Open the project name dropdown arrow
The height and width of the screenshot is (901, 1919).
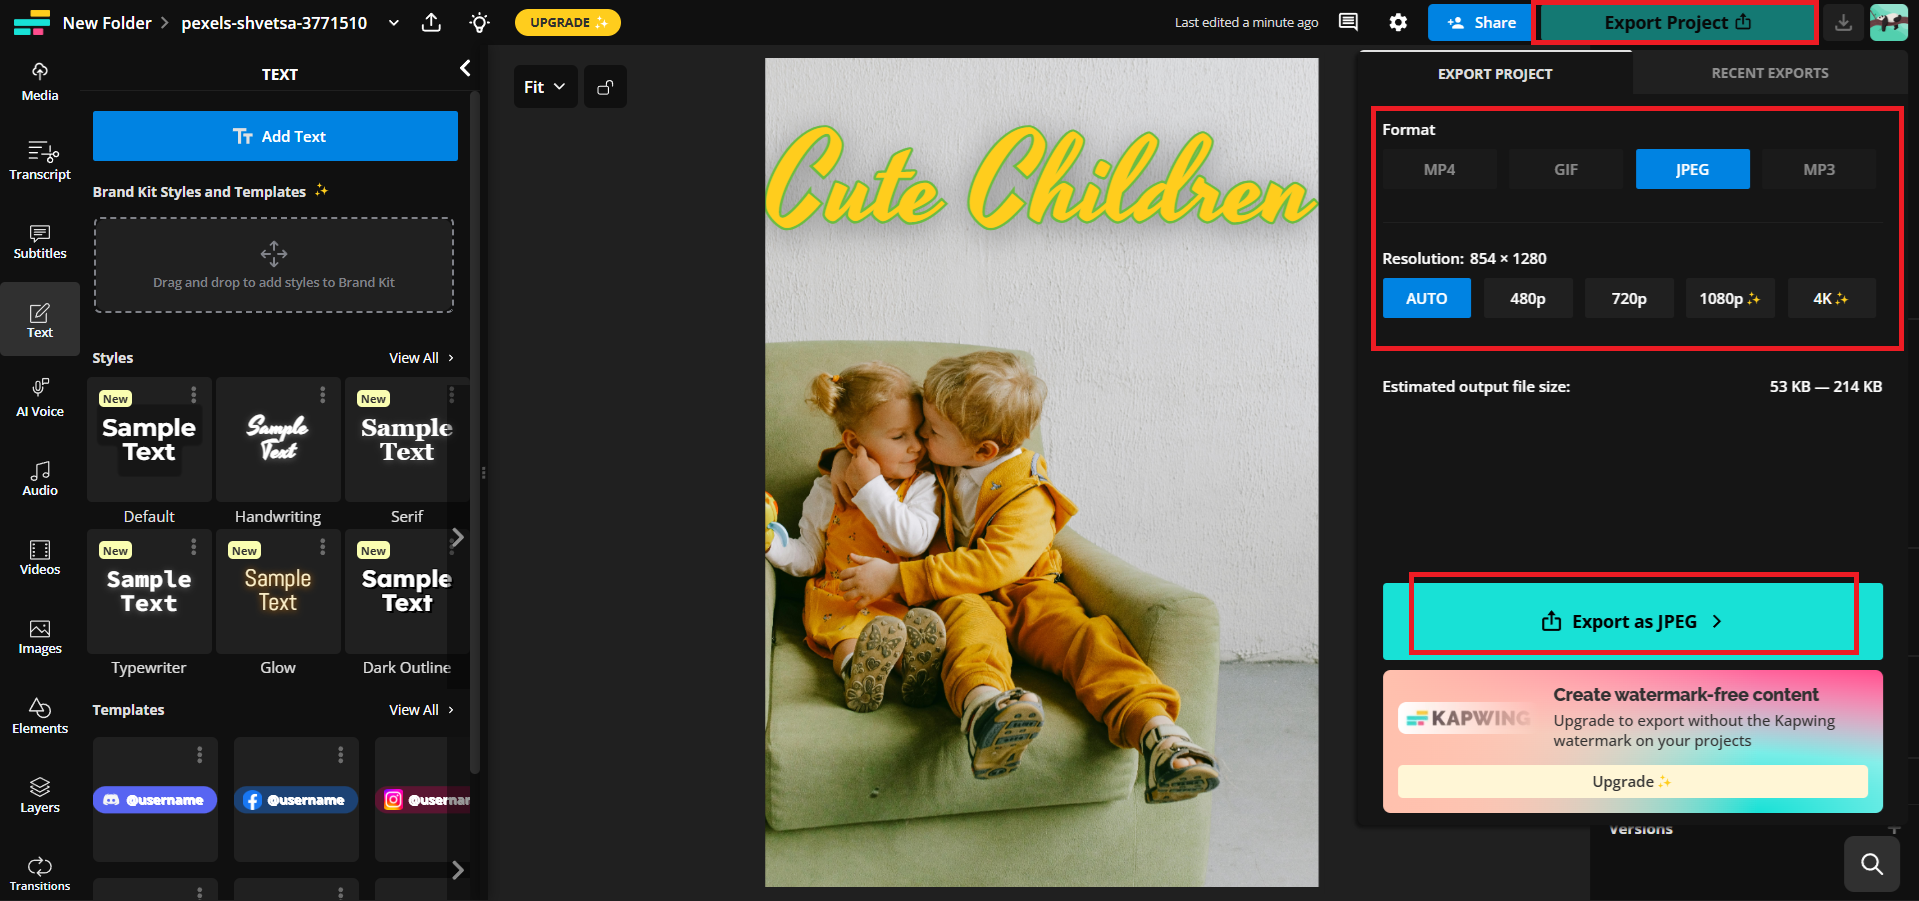[393, 22]
